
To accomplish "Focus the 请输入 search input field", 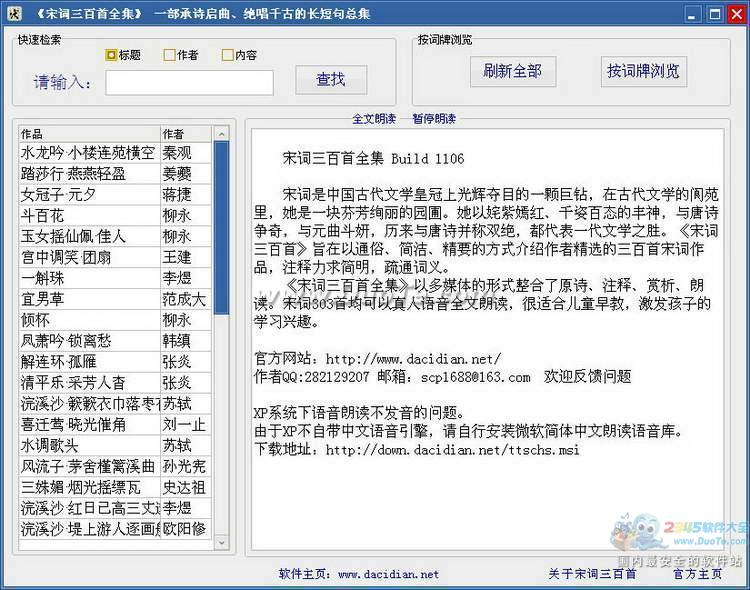I will tap(189, 83).
